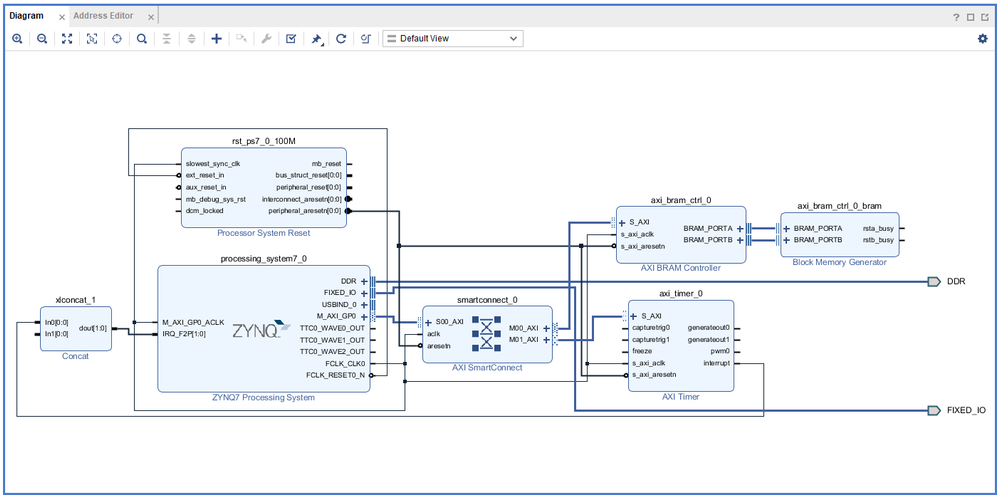Run Validate Design from the toolbar

coord(291,38)
